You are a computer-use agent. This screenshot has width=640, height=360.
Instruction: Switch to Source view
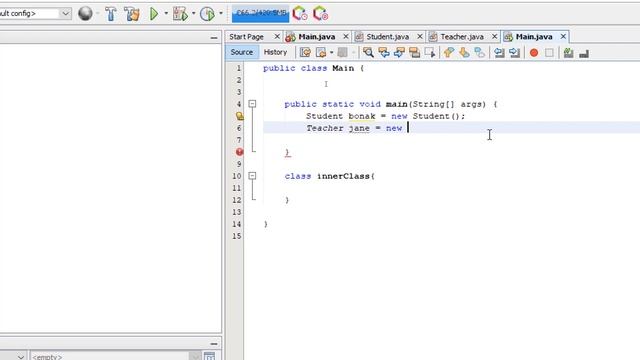242,52
